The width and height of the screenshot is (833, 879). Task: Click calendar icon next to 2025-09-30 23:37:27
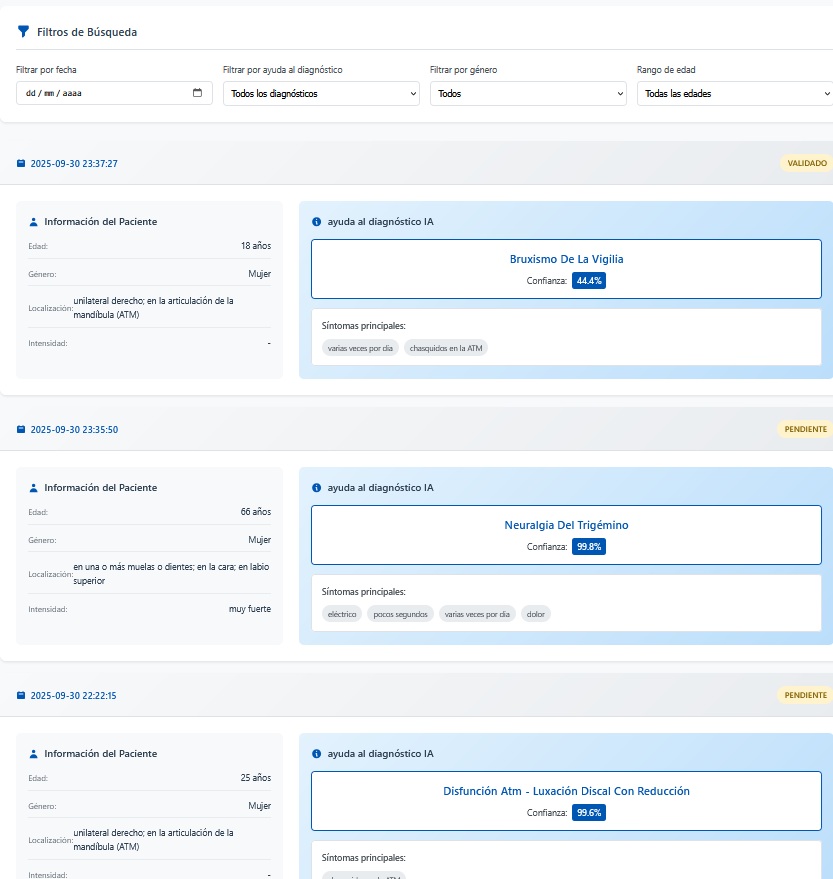click(x=21, y=163)
